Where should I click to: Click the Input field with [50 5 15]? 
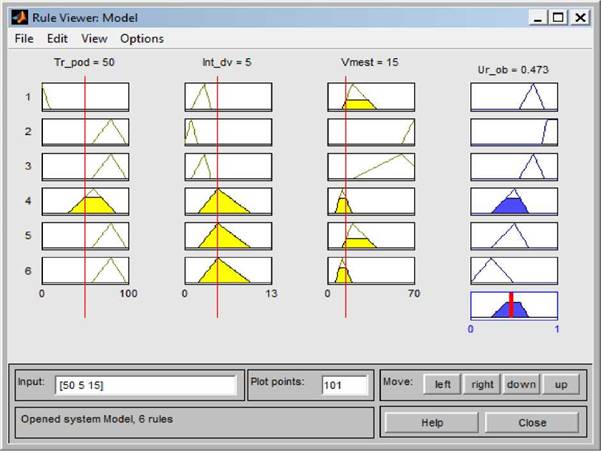[x=146, y=385]
